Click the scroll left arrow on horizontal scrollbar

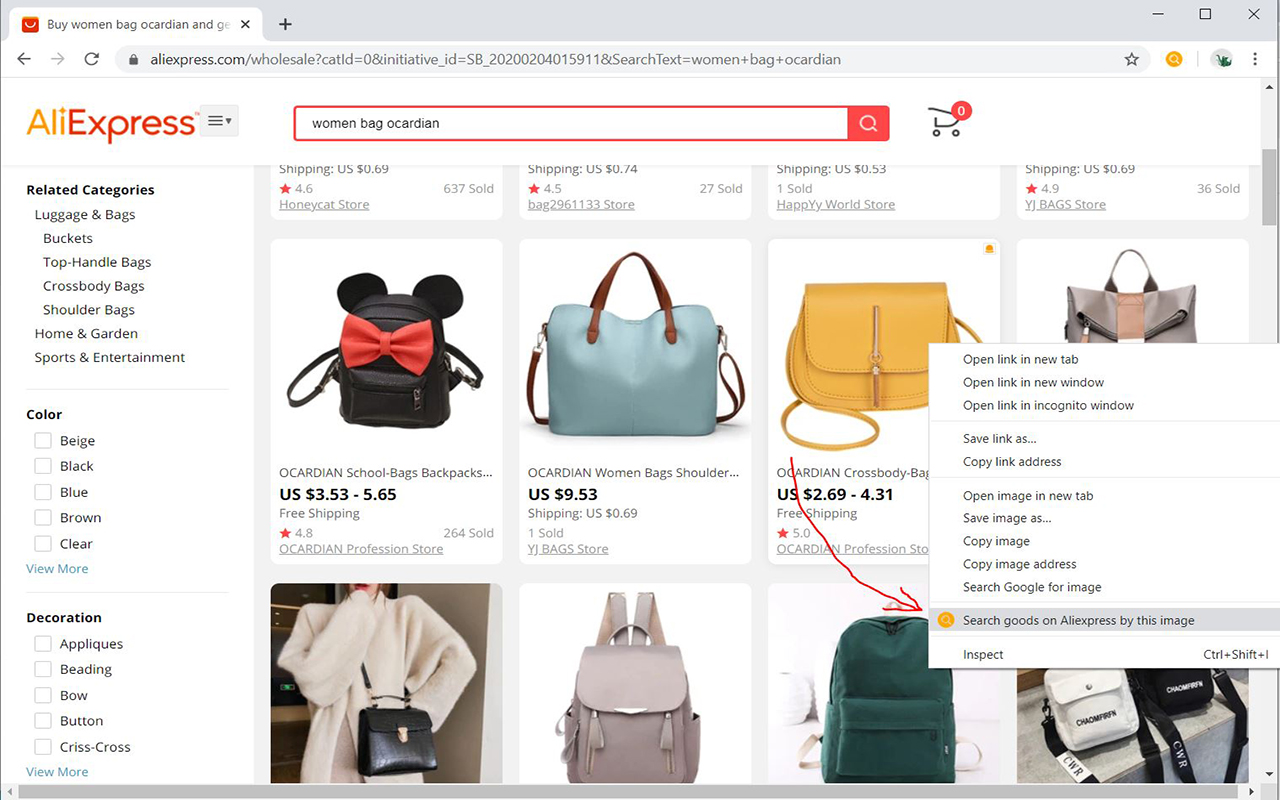8,792
